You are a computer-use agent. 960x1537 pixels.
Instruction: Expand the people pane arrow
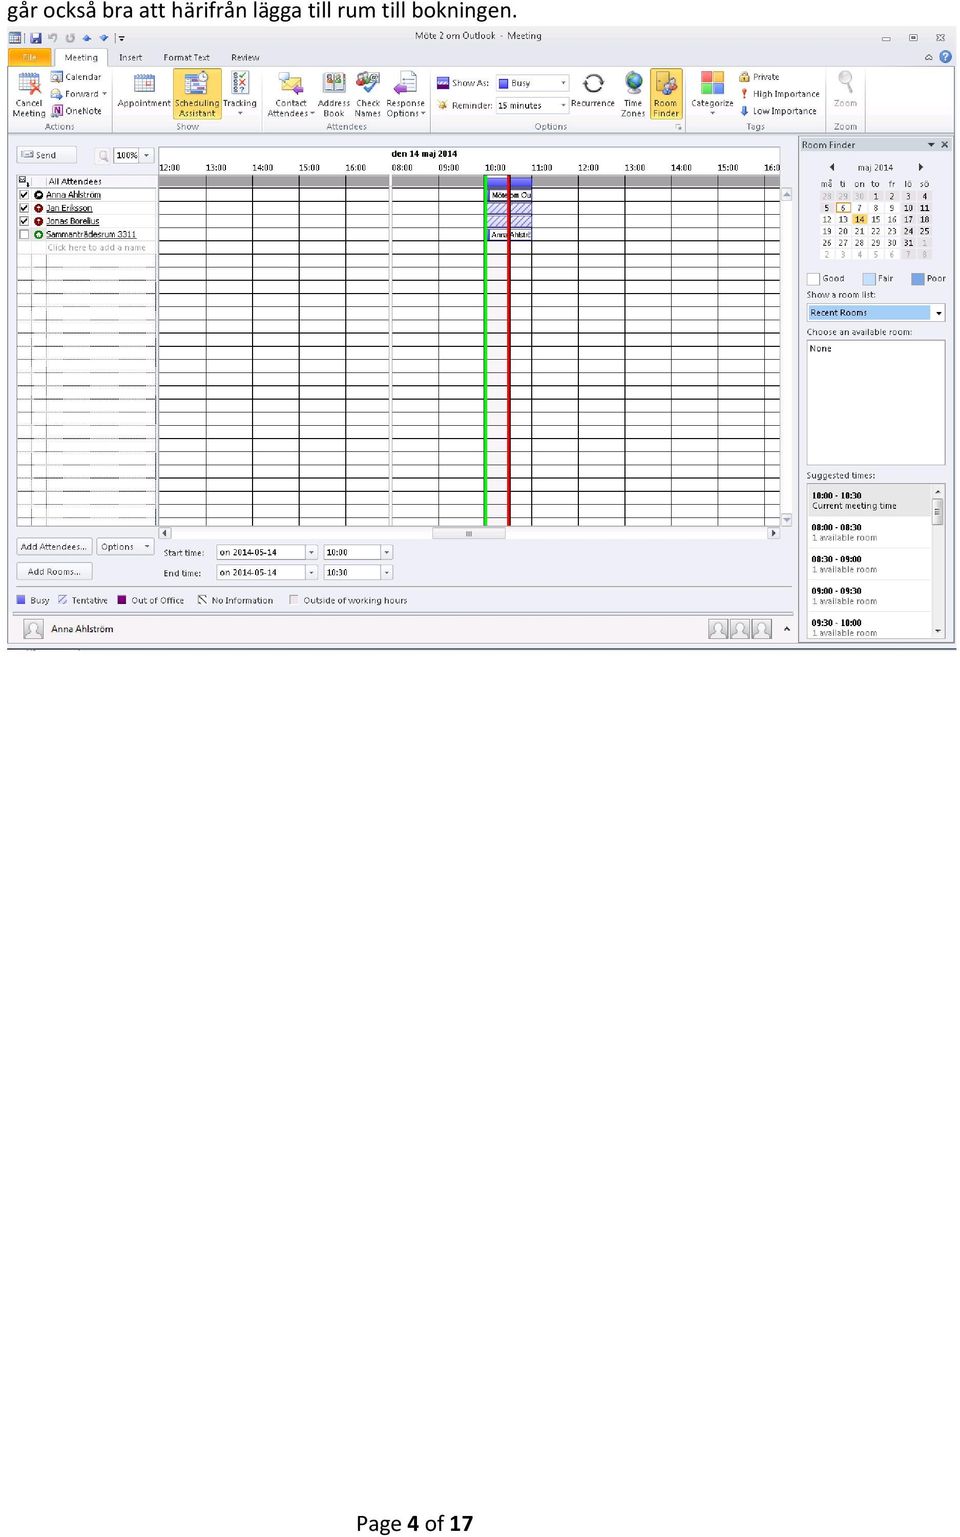click(x=787, y=629)
